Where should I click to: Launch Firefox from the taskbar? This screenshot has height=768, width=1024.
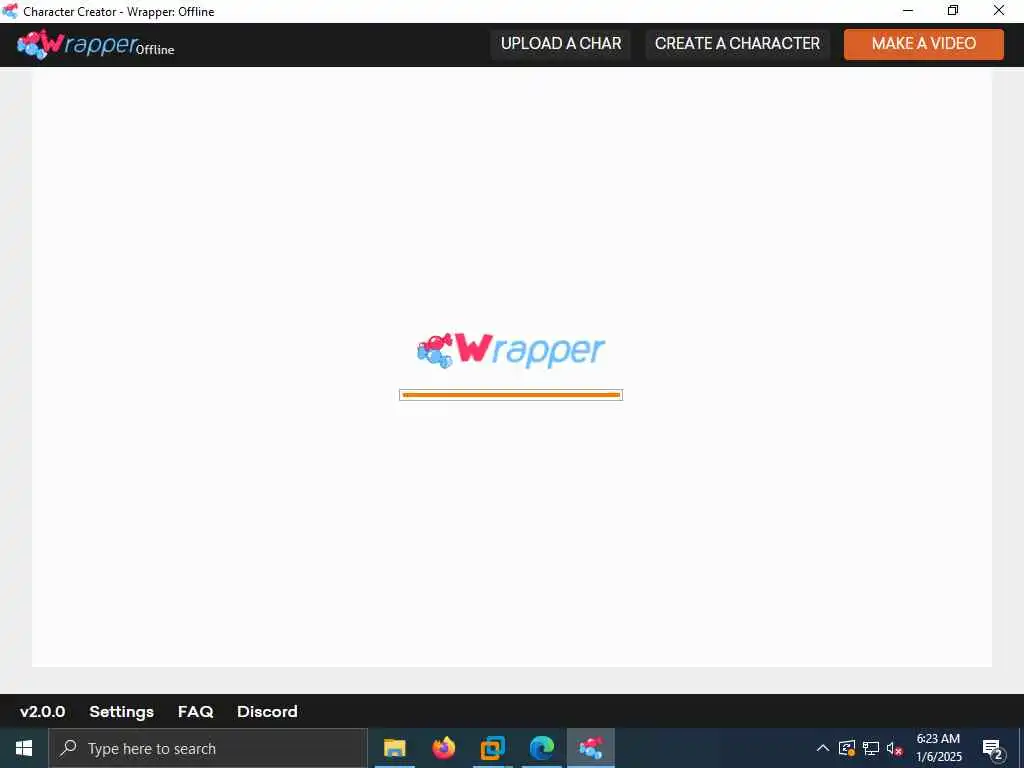coord(443,748)
